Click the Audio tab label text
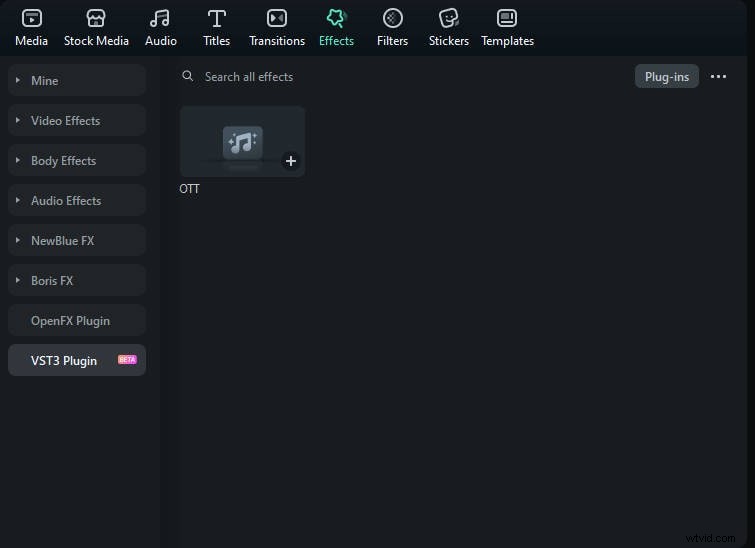755x548 pixels. click(161, 41)
